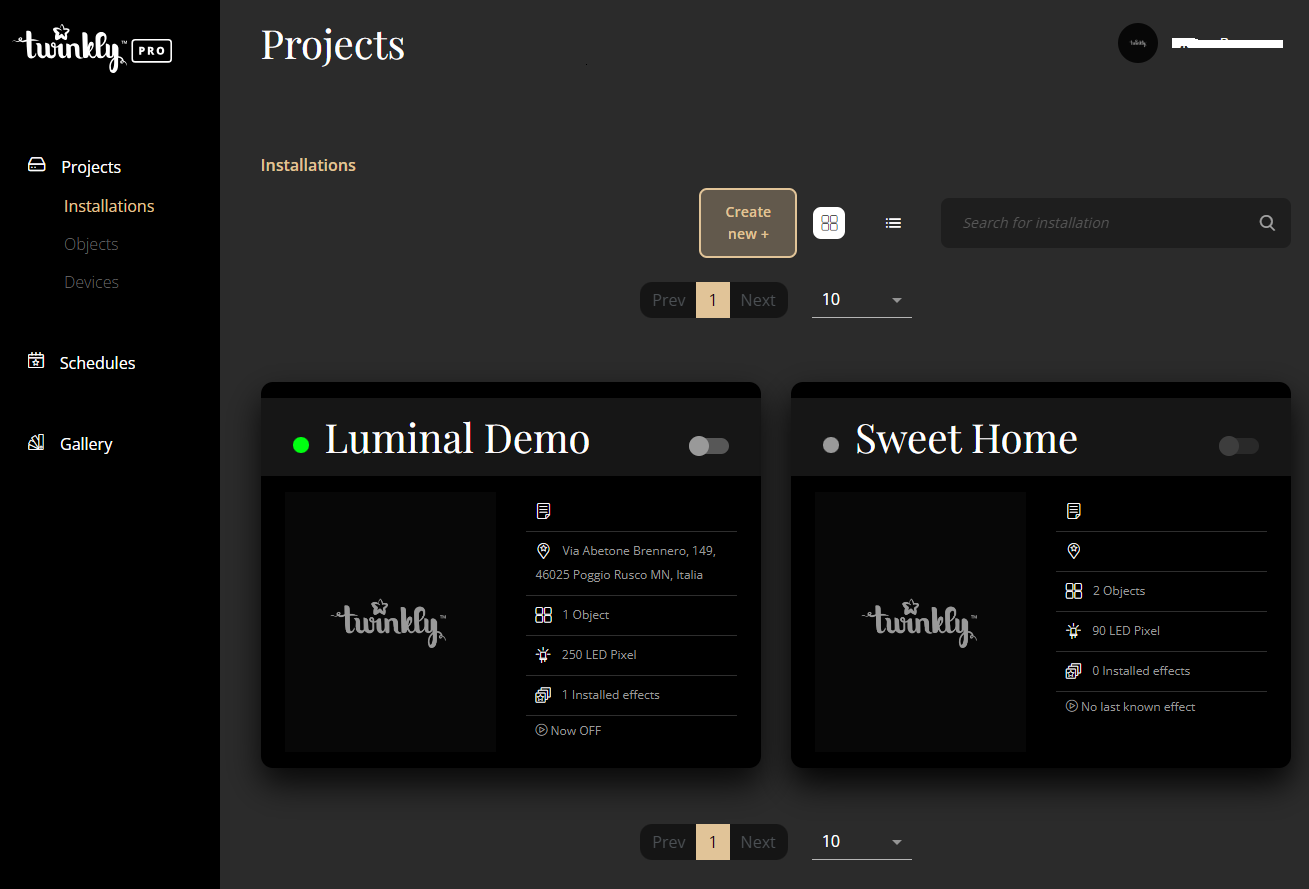Image resolution: width=1309 pixels, height=889 pixels.
Task: Click the search magnifier icon
Action: tap(1267, 223)
